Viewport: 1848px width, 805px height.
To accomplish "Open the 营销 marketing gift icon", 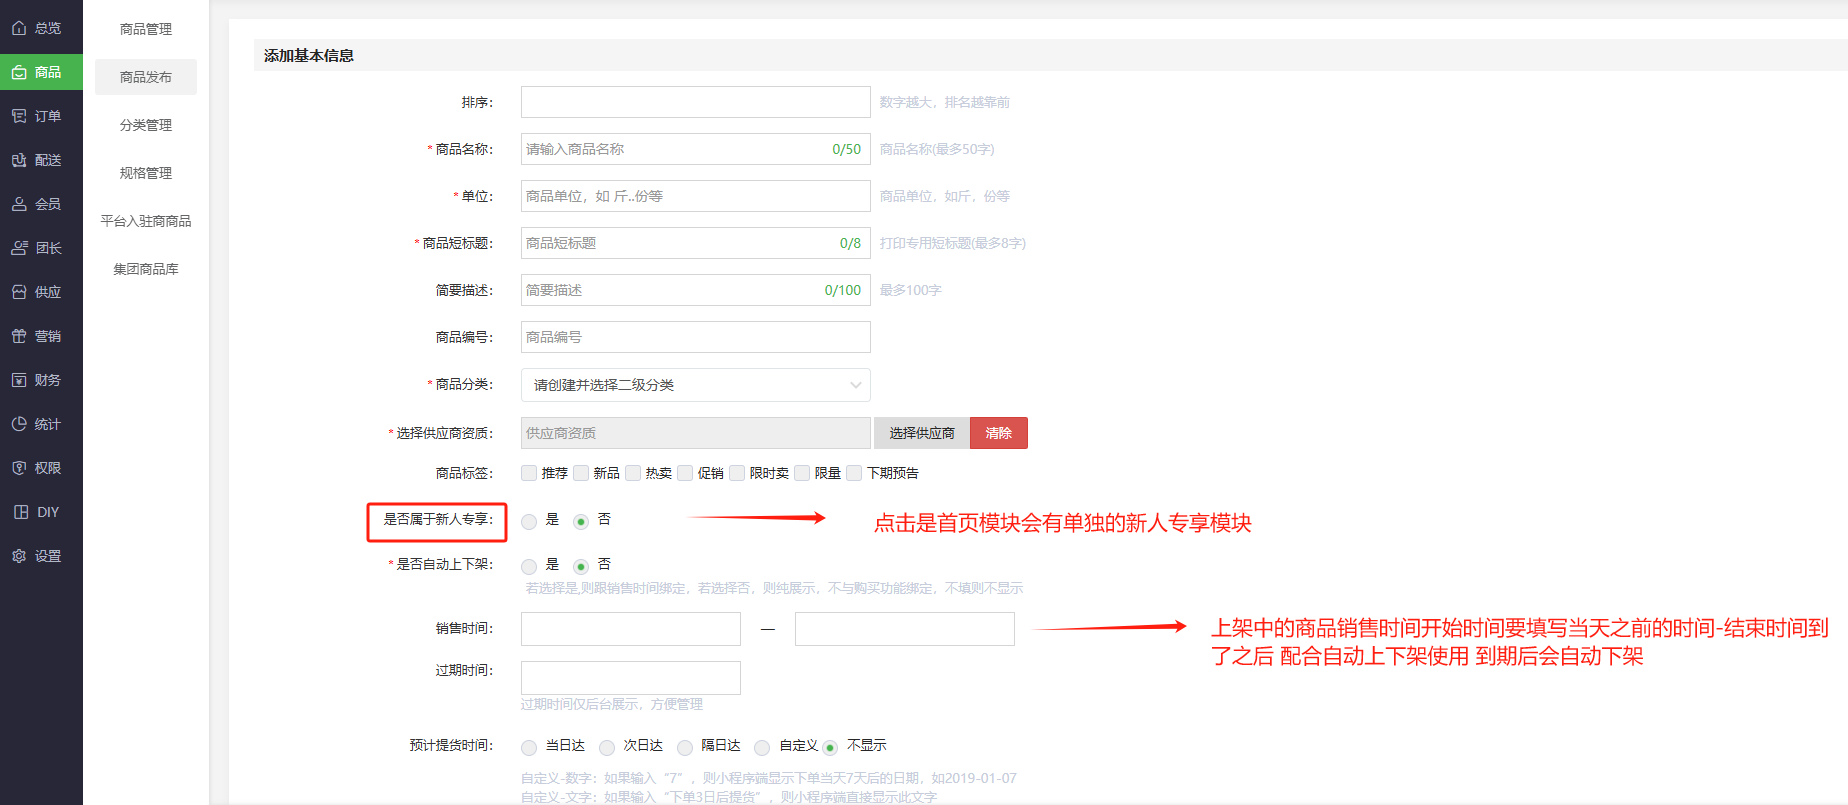I will 19,336.
